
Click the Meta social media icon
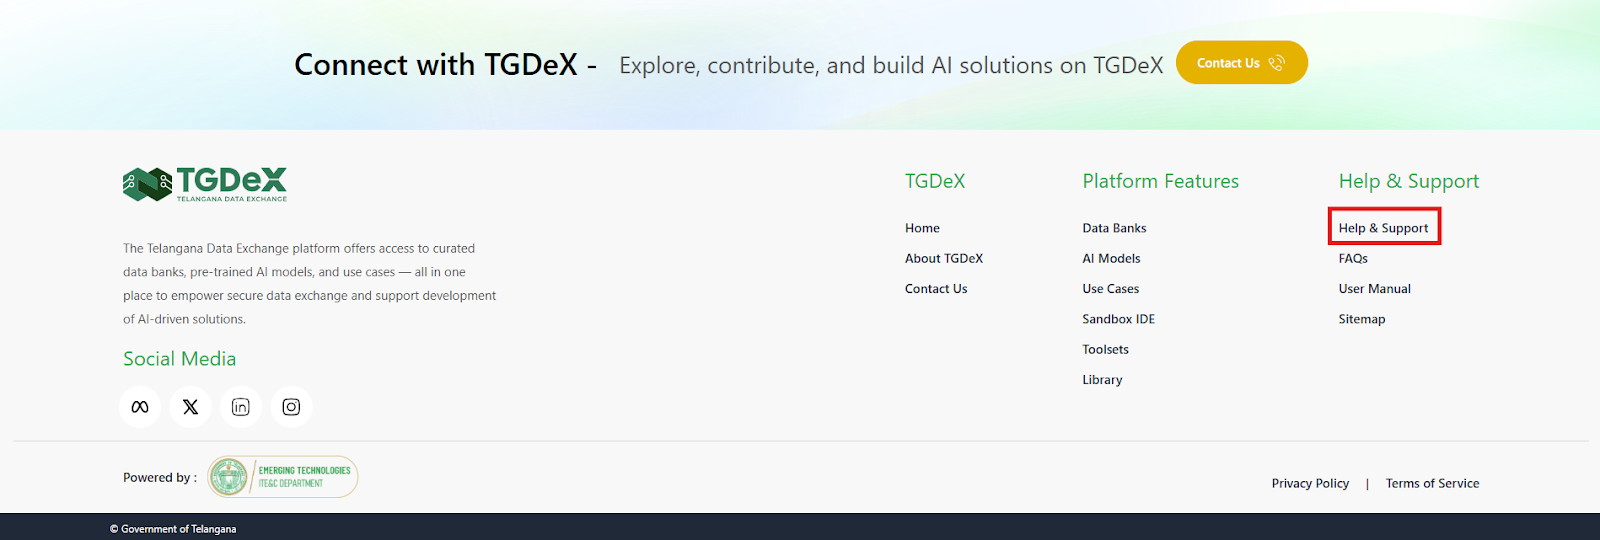[140, 407]
